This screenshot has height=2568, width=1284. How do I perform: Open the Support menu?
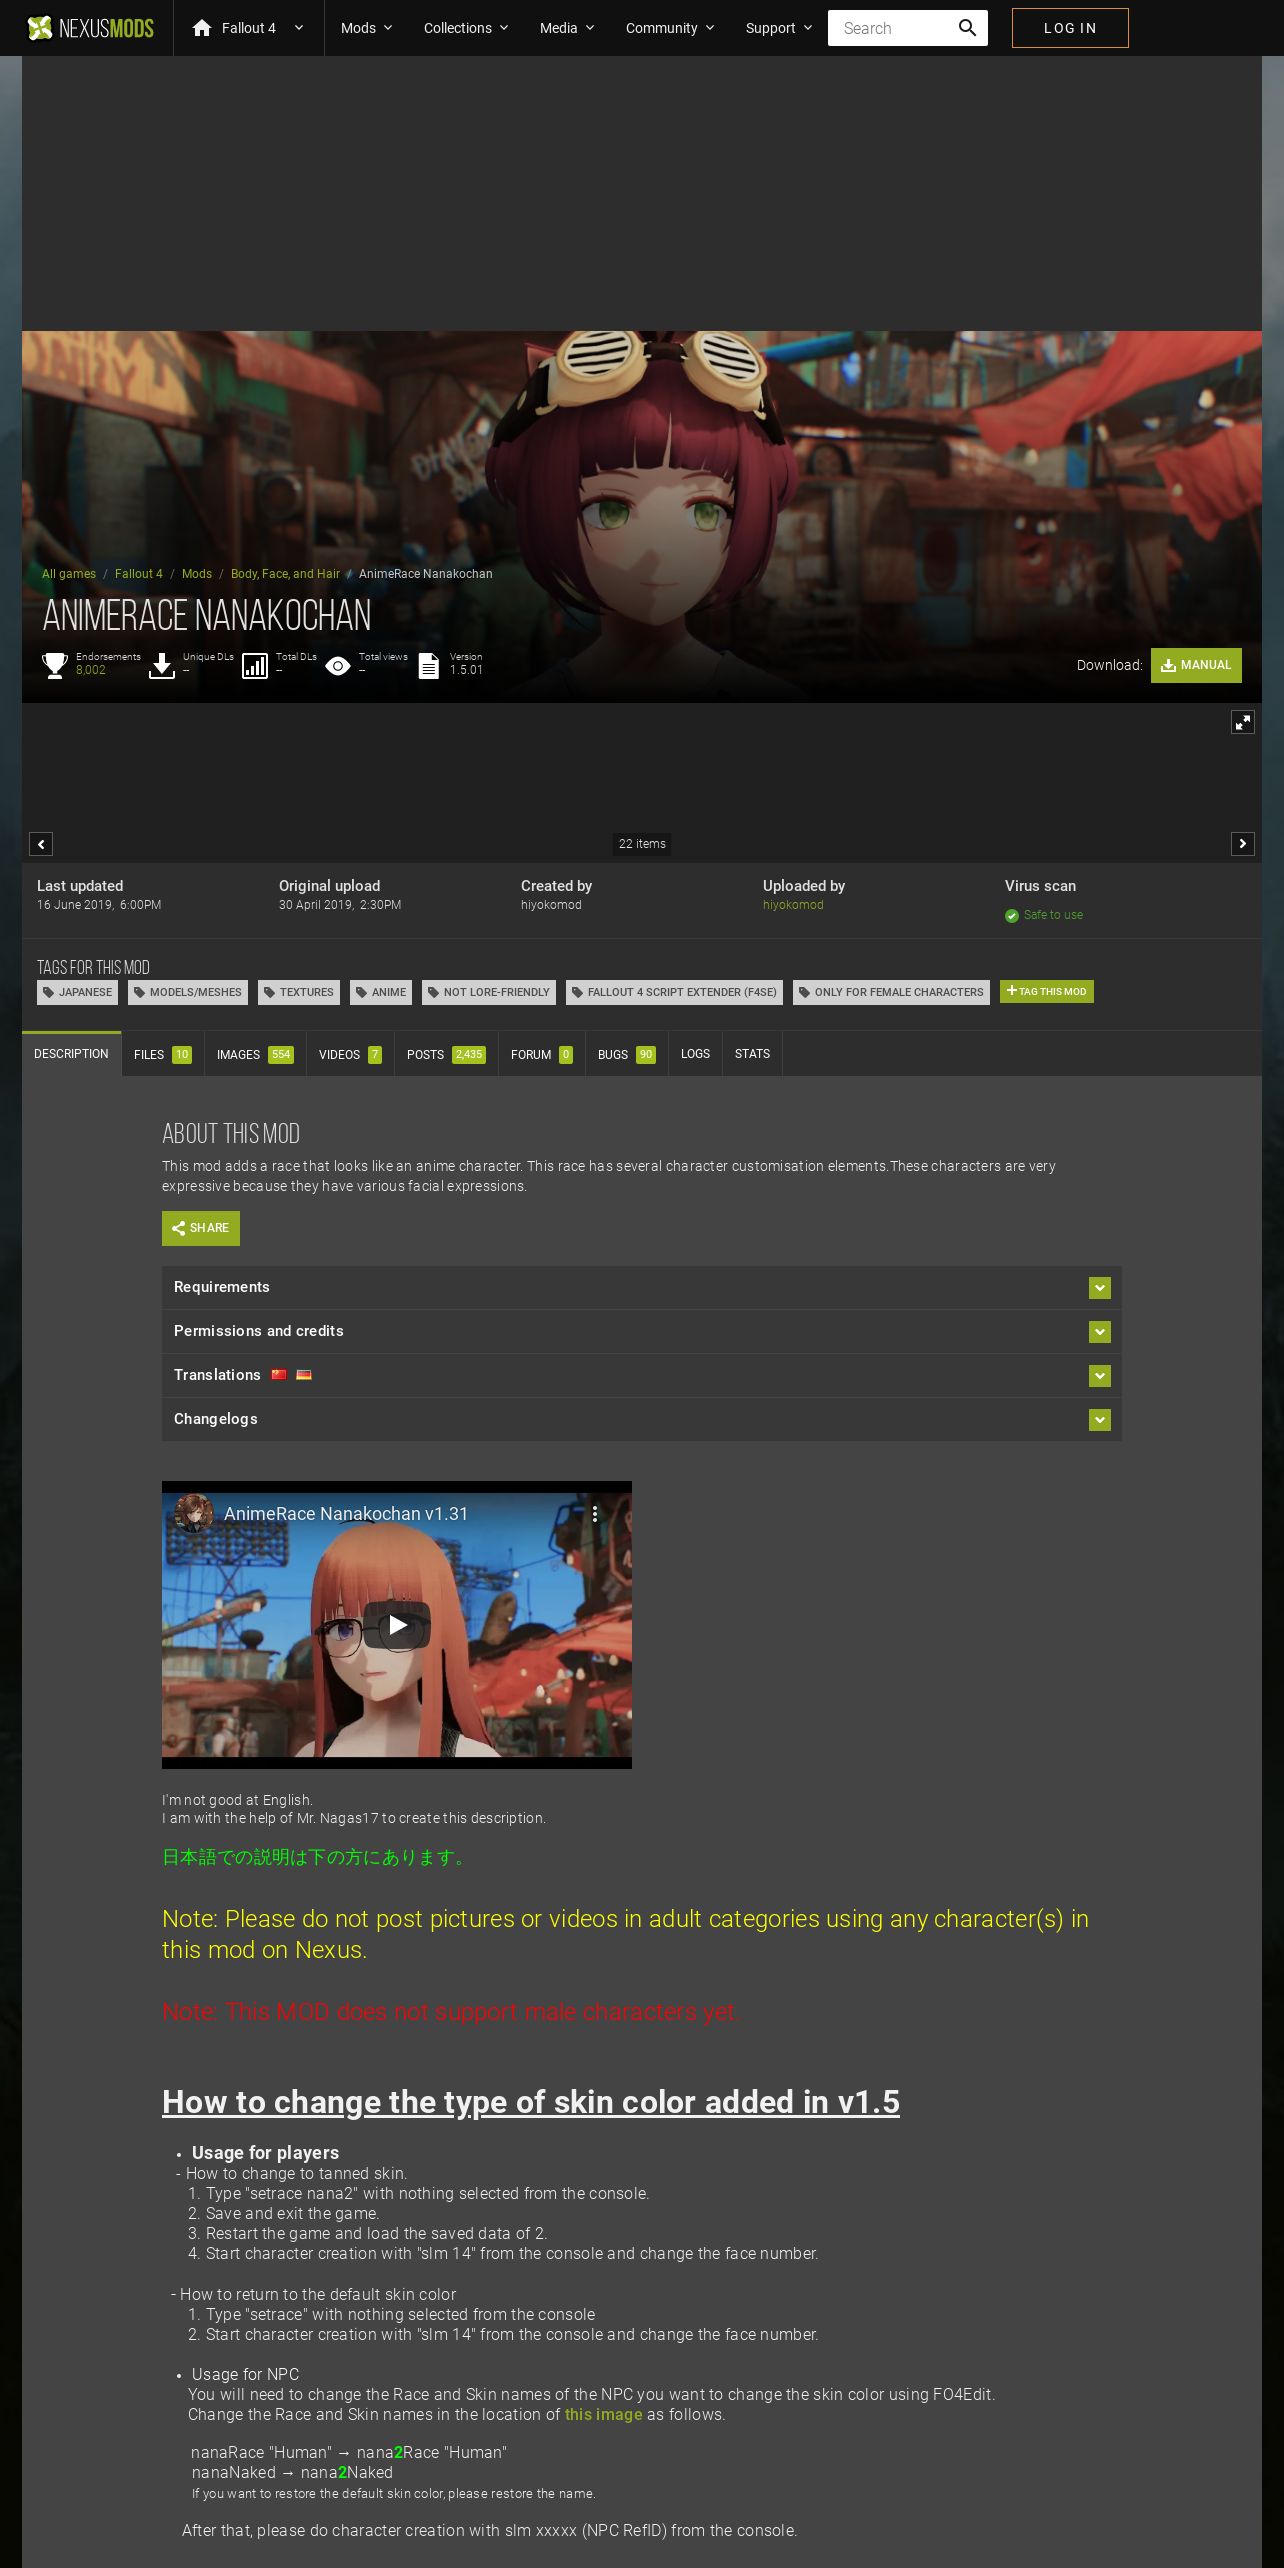[x=779, y=28]
